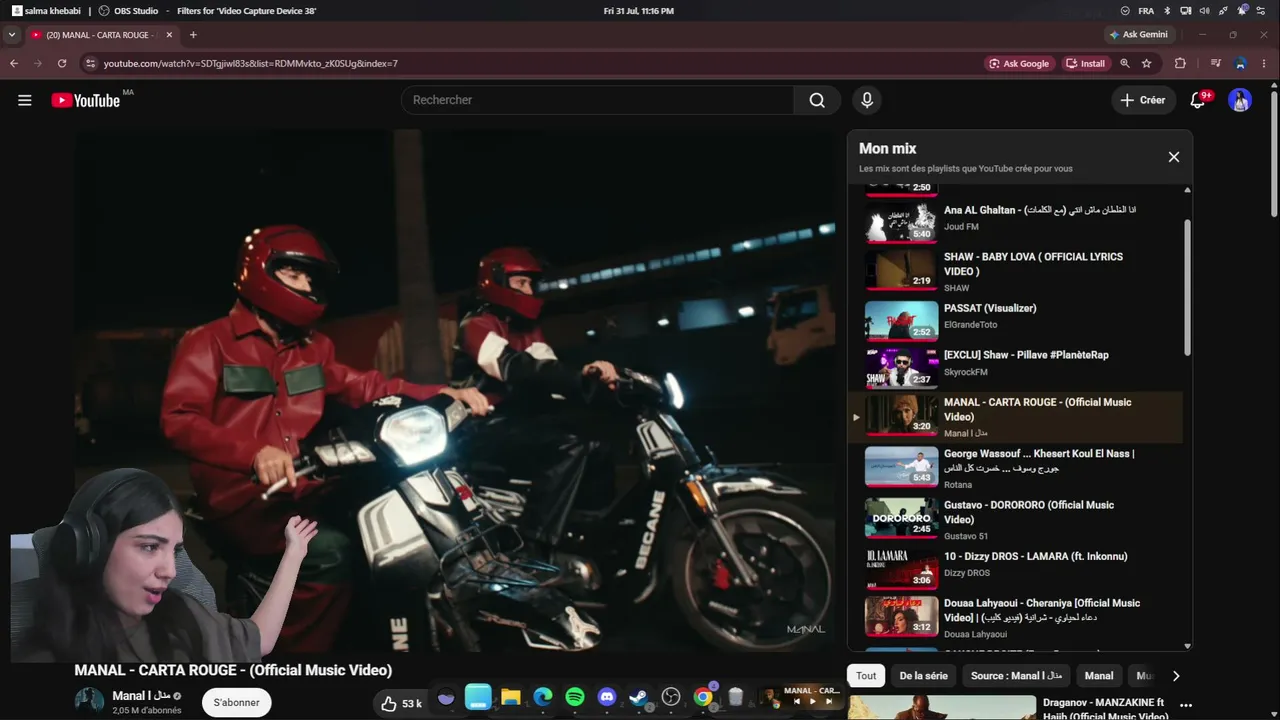Open Microsoft Edge from the dock
1280x720 pixels.
tap(543, 697)
